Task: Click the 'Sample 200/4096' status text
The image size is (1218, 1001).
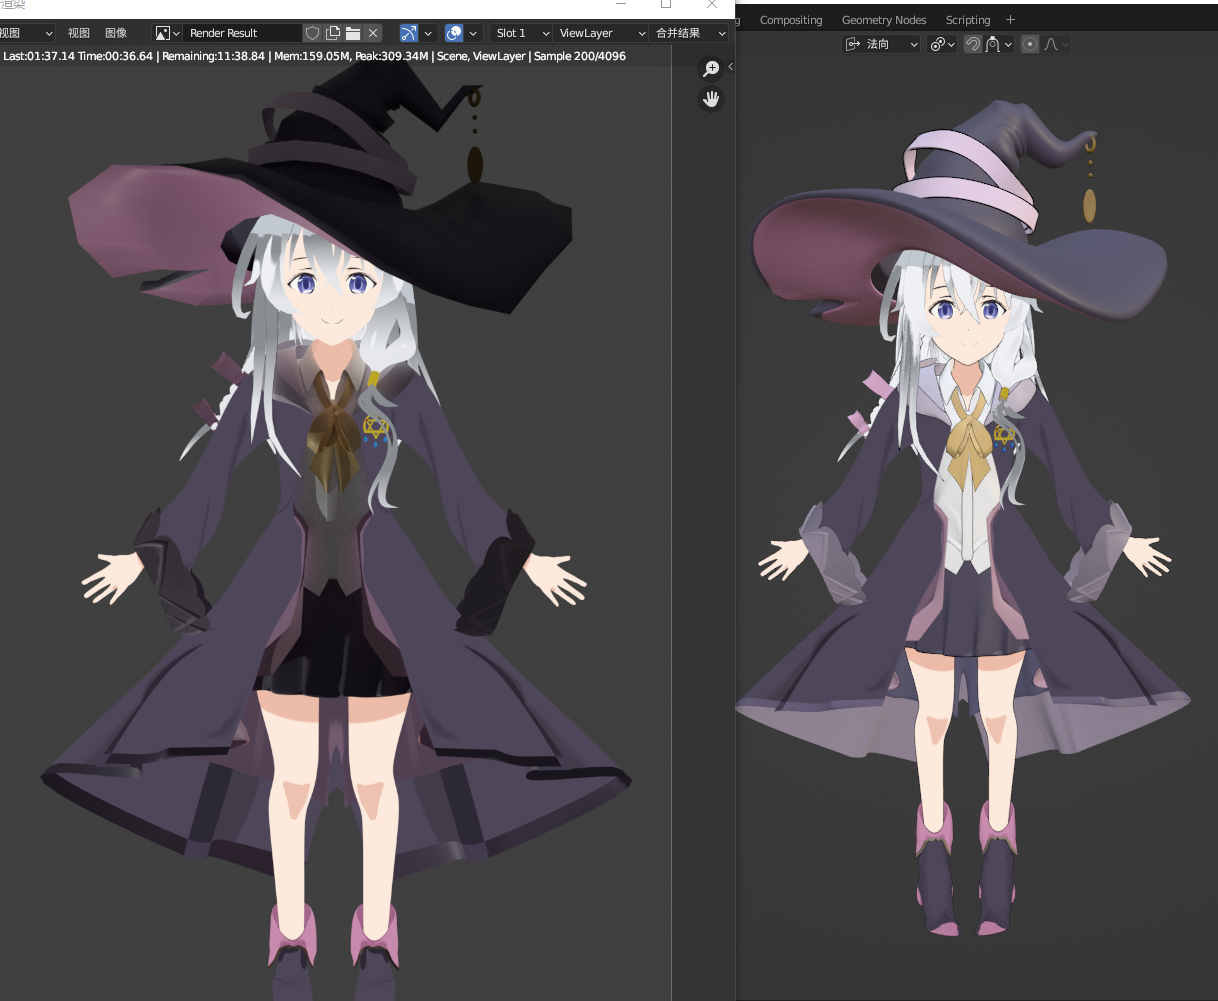Action: (580, 56)
